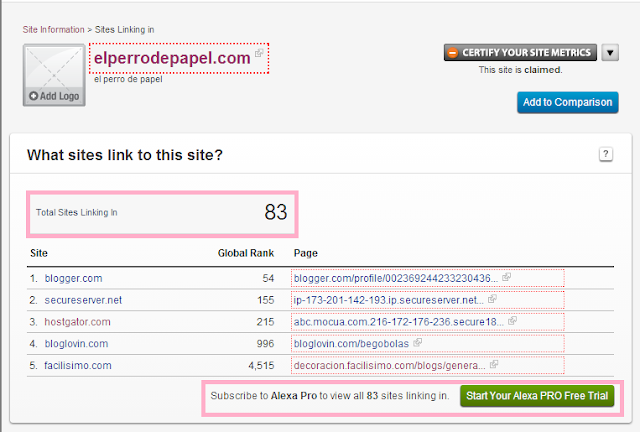Click the Global Rank column header
The width and height of the screenshot is (640, 432).
tap(246, 253)
